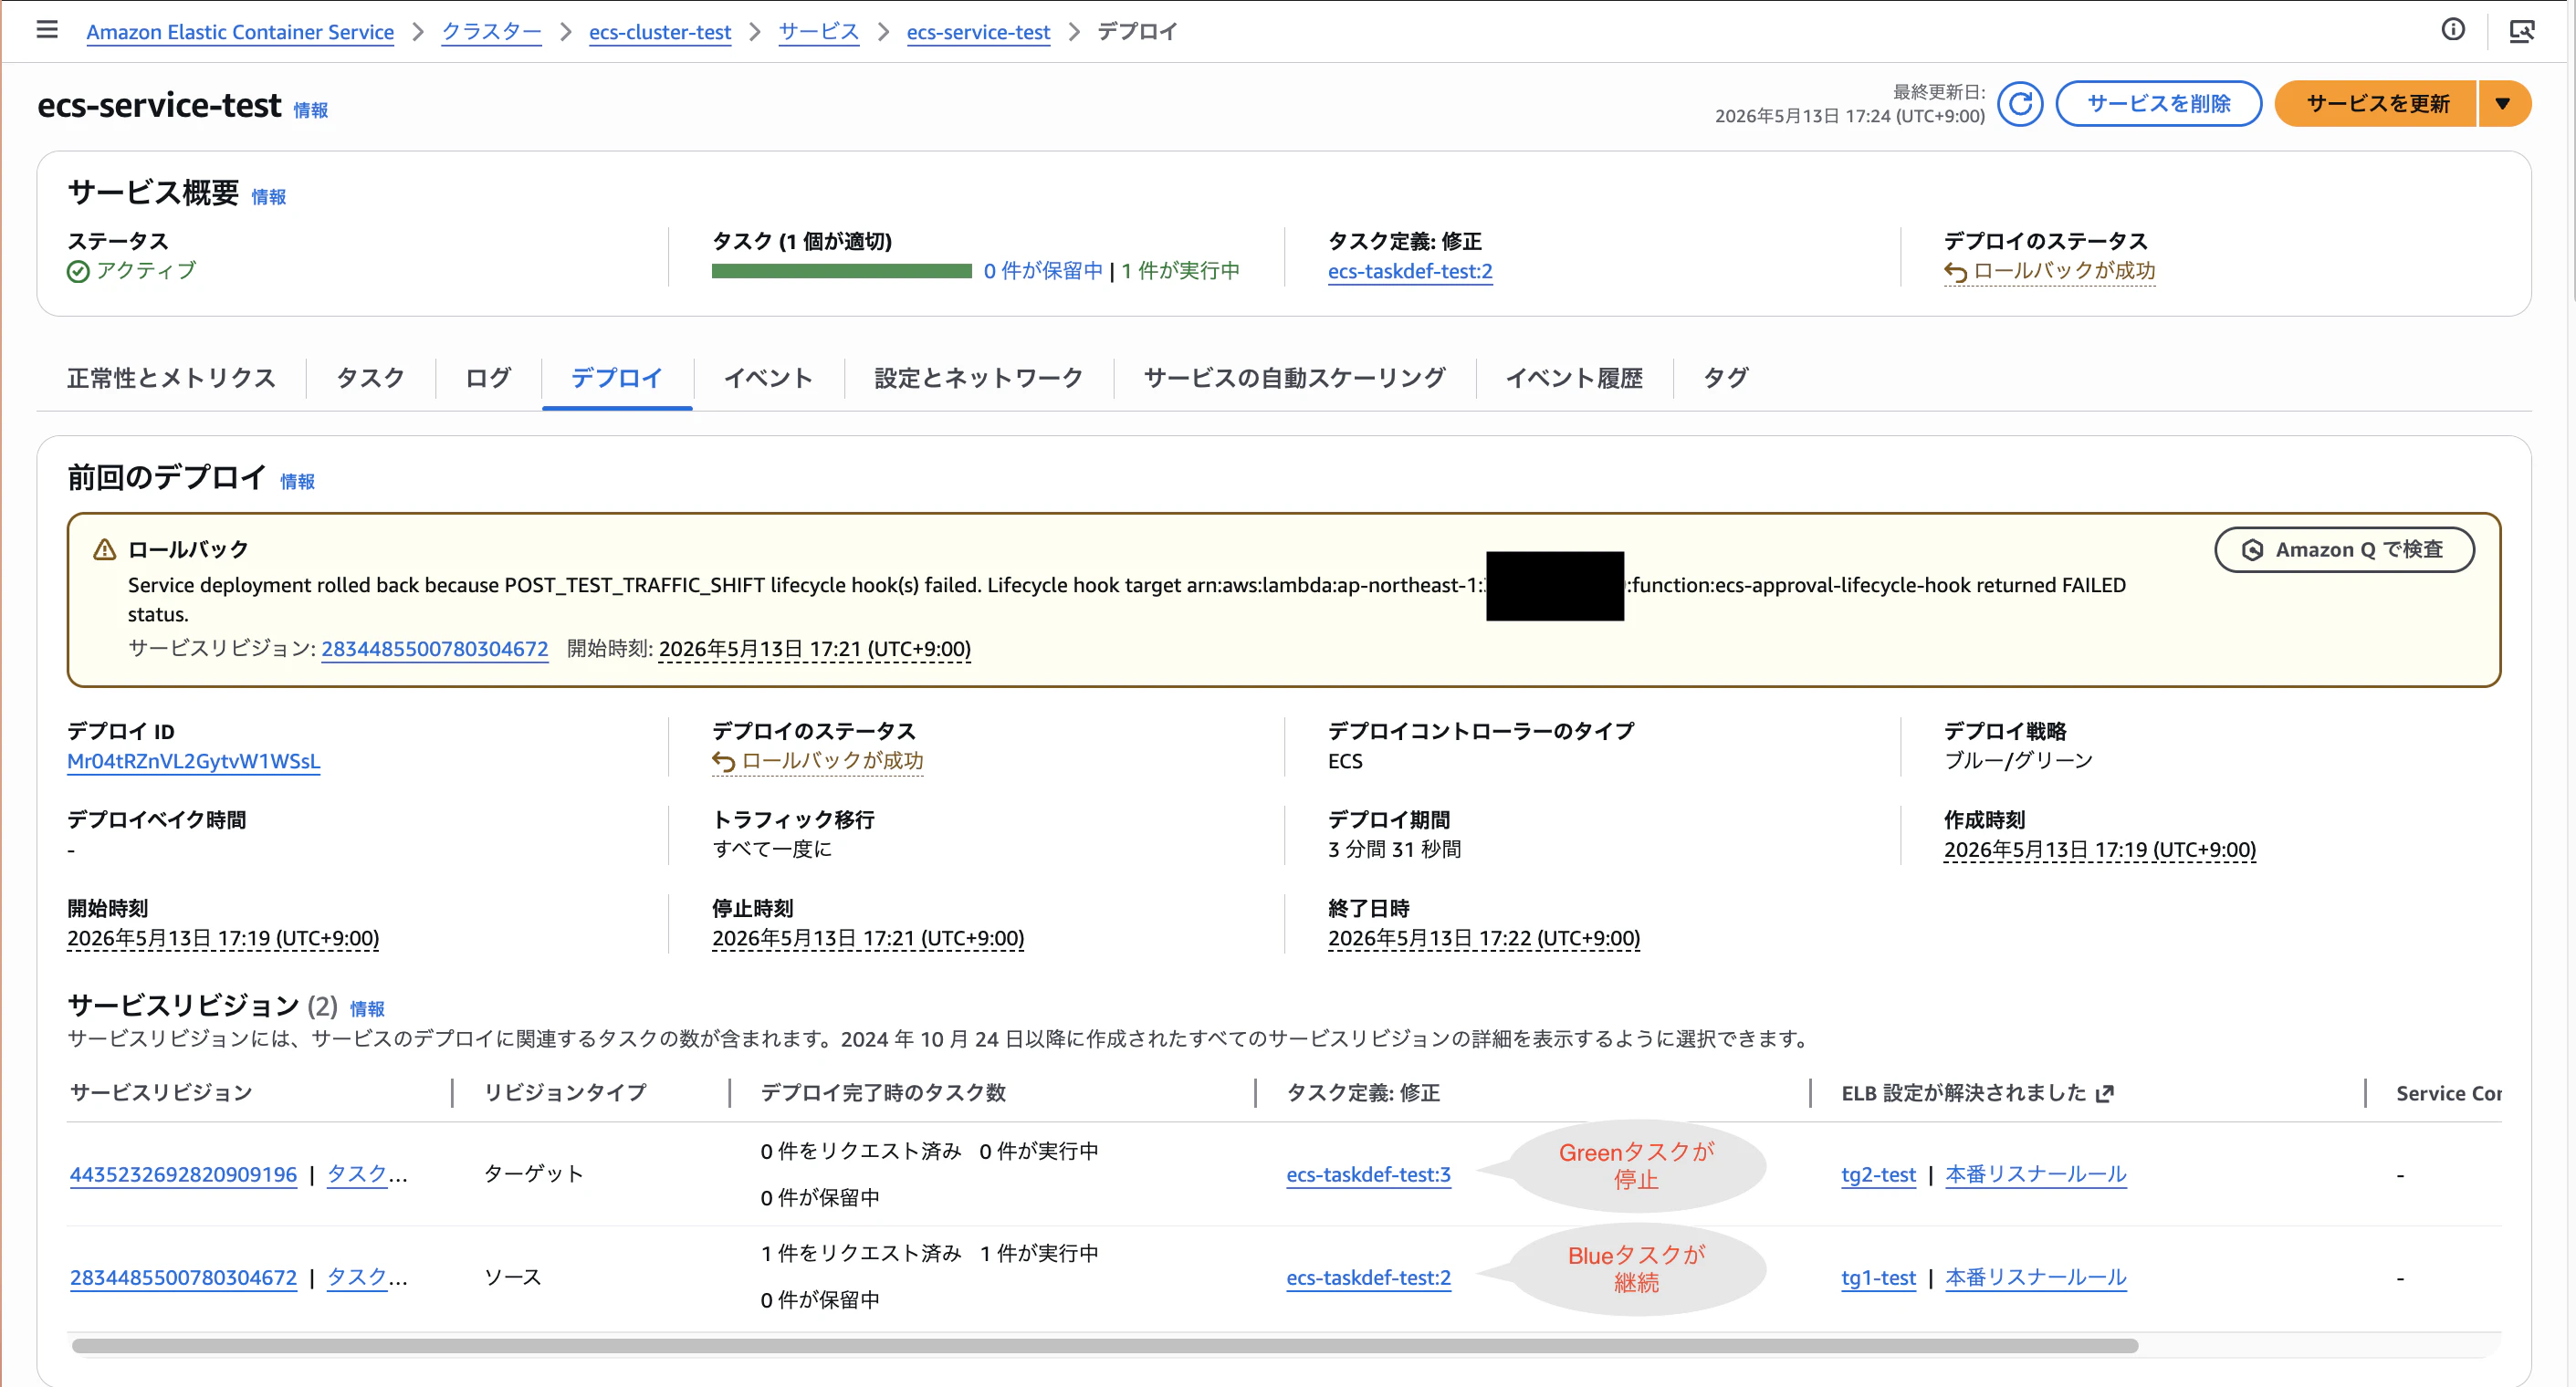Open 情報 link next to ecs-service-test title
The height and width of the screenshot is (1387, 2576).
coord(311,110)
